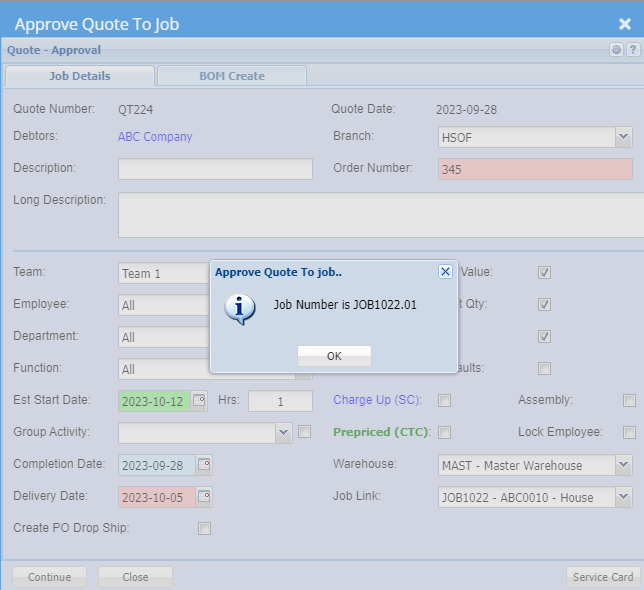Expand the Job Link dropdown
This screenshot has height=590, width=644.
point(623,497)
